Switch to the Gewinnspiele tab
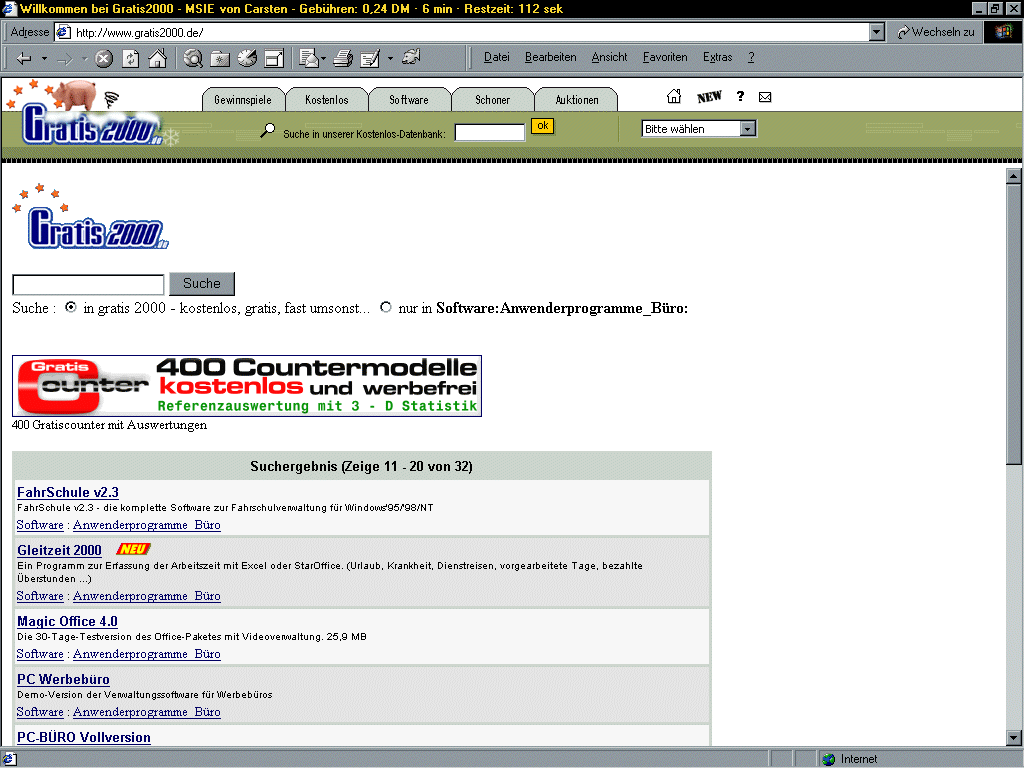Screen dimensions: 1024x768 (x=243, y=99)
